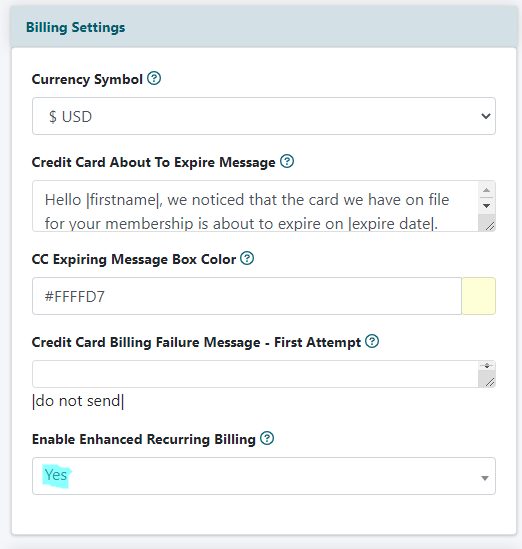
Task: Click the chevron on the Currency Symbol select
Action: [x=486, y=116]
